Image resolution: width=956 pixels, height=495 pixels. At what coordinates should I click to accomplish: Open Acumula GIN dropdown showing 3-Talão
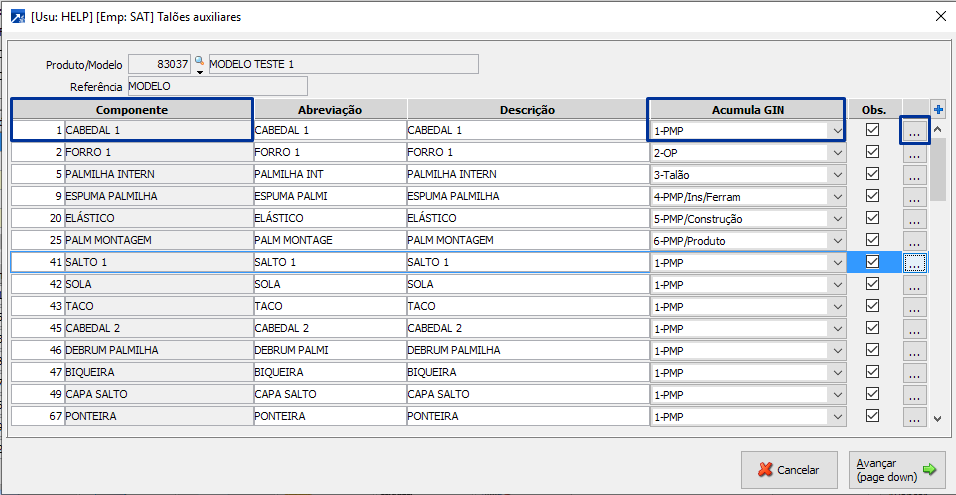coord(836,174)
